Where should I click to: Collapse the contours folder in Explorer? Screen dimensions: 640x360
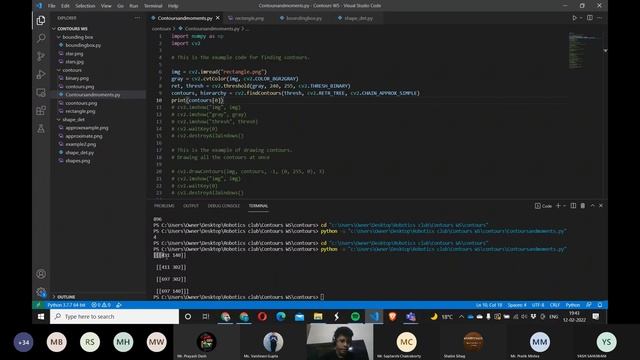[72, 70]
